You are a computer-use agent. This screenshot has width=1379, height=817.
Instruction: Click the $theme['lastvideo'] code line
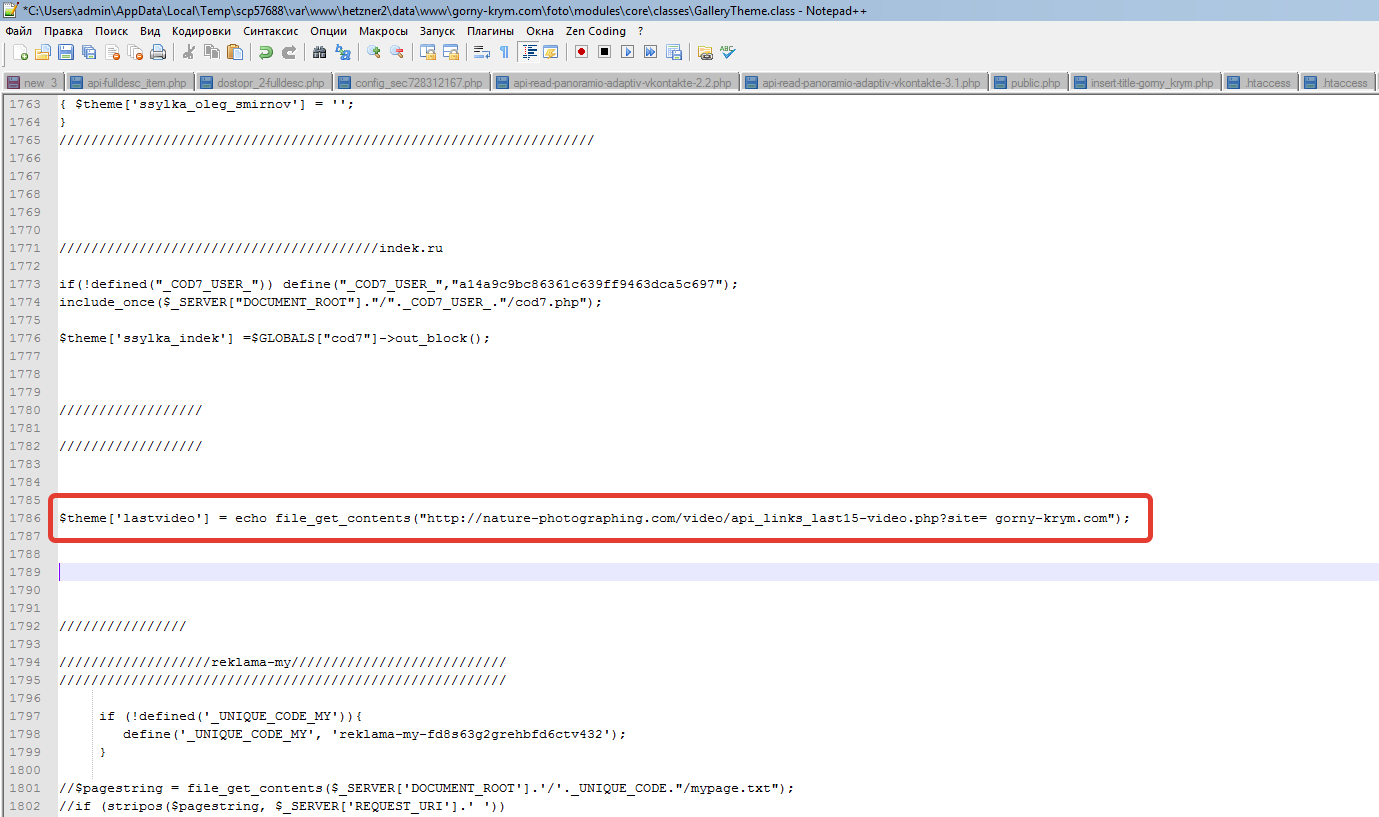click(594, 518)
